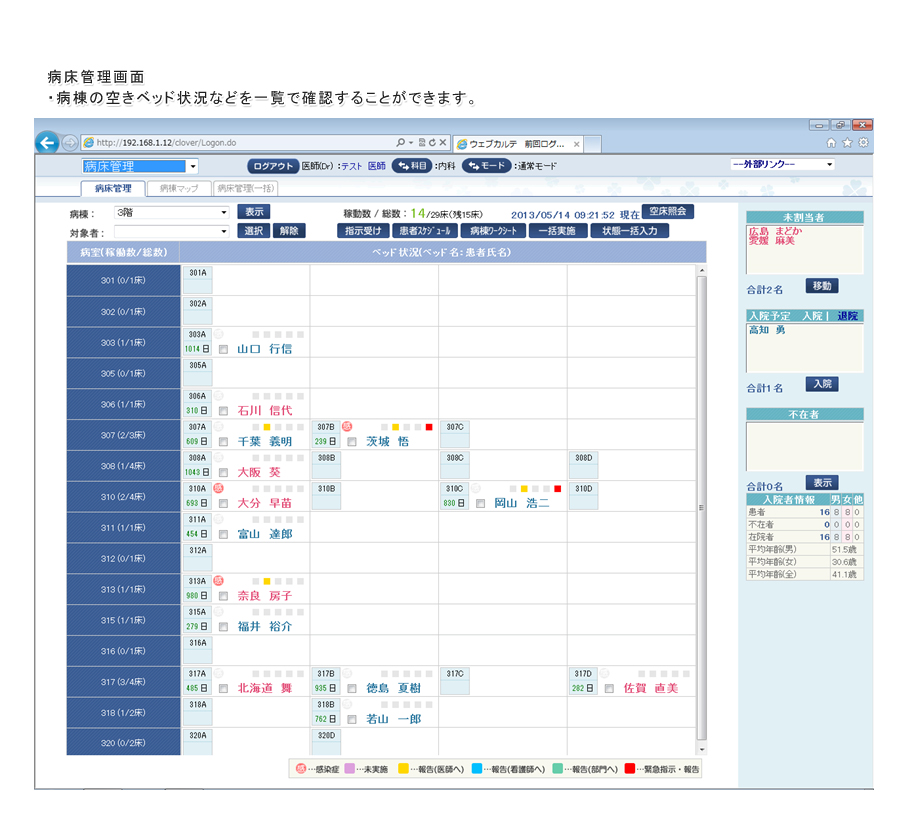The width and height of the screenshot is (921, 822).
Task: Tick checkbox for patient 大分 早苗
Action: (x=223, y=504)
